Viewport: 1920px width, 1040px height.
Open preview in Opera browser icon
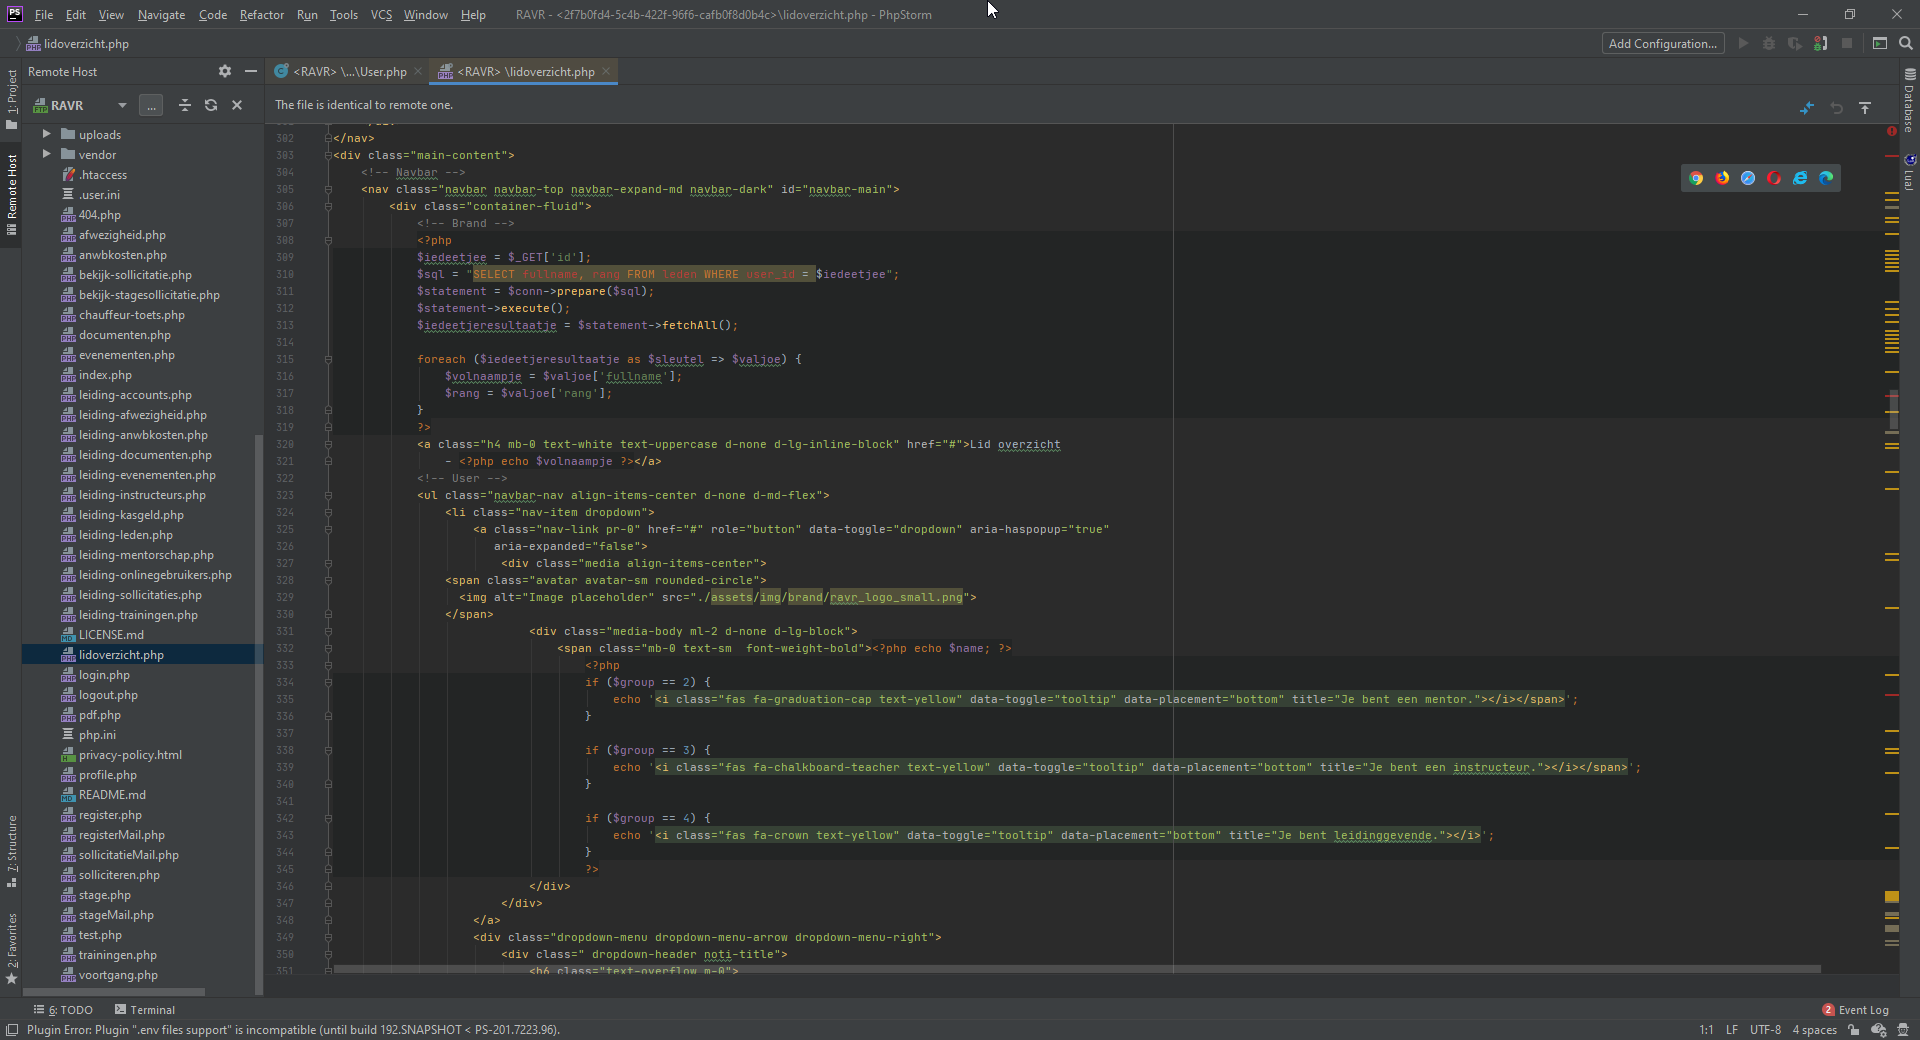1774,178
